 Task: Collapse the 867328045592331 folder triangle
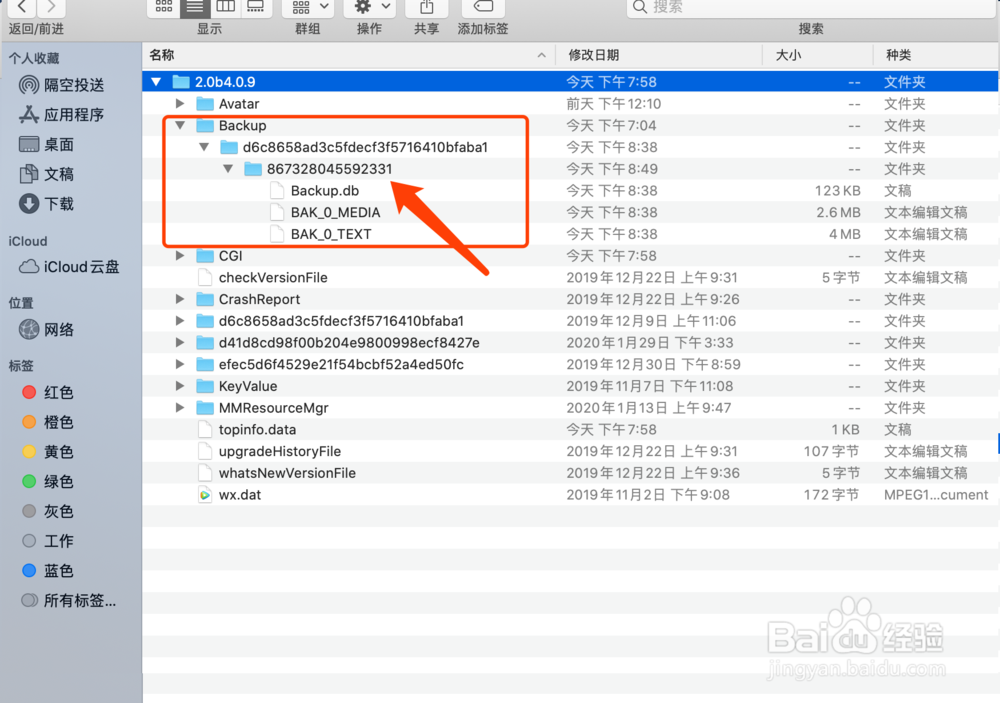click(x=228, y=168)
